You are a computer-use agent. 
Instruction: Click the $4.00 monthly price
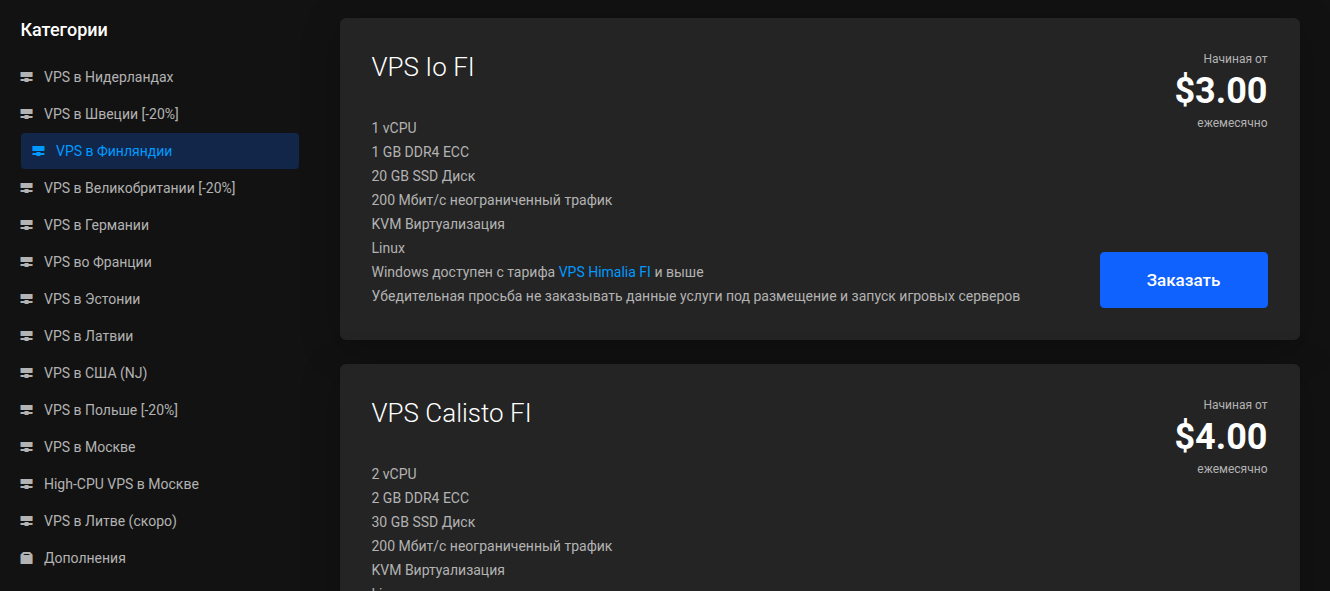tap(1220, 437)
